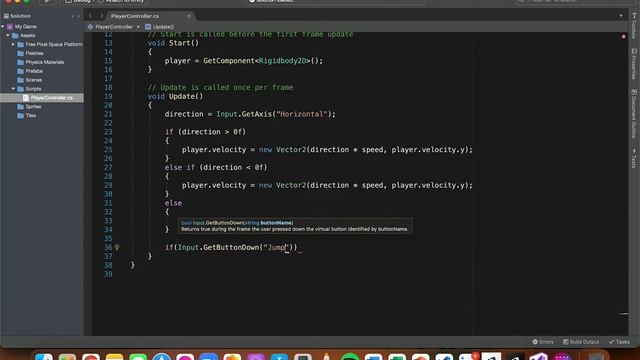The width and height of the screenshot is (640, 360).
Task: Show the Errors pad
Action: click(x=543, y=342)
